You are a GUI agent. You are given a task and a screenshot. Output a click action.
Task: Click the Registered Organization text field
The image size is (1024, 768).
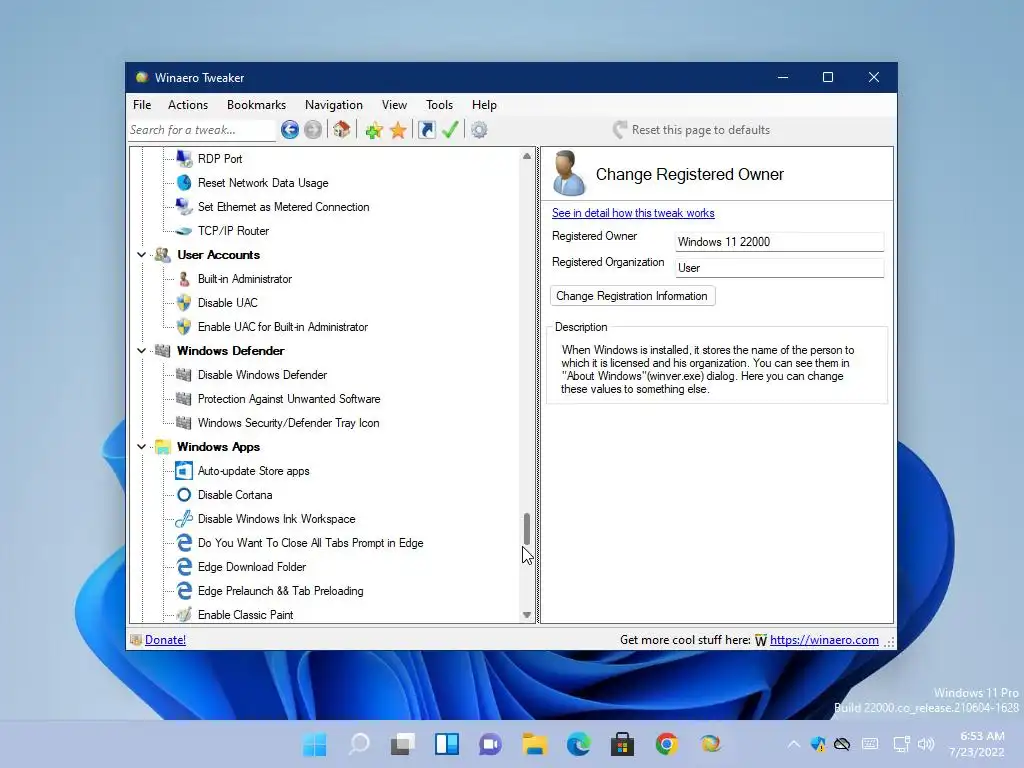[x=779, y=268]
